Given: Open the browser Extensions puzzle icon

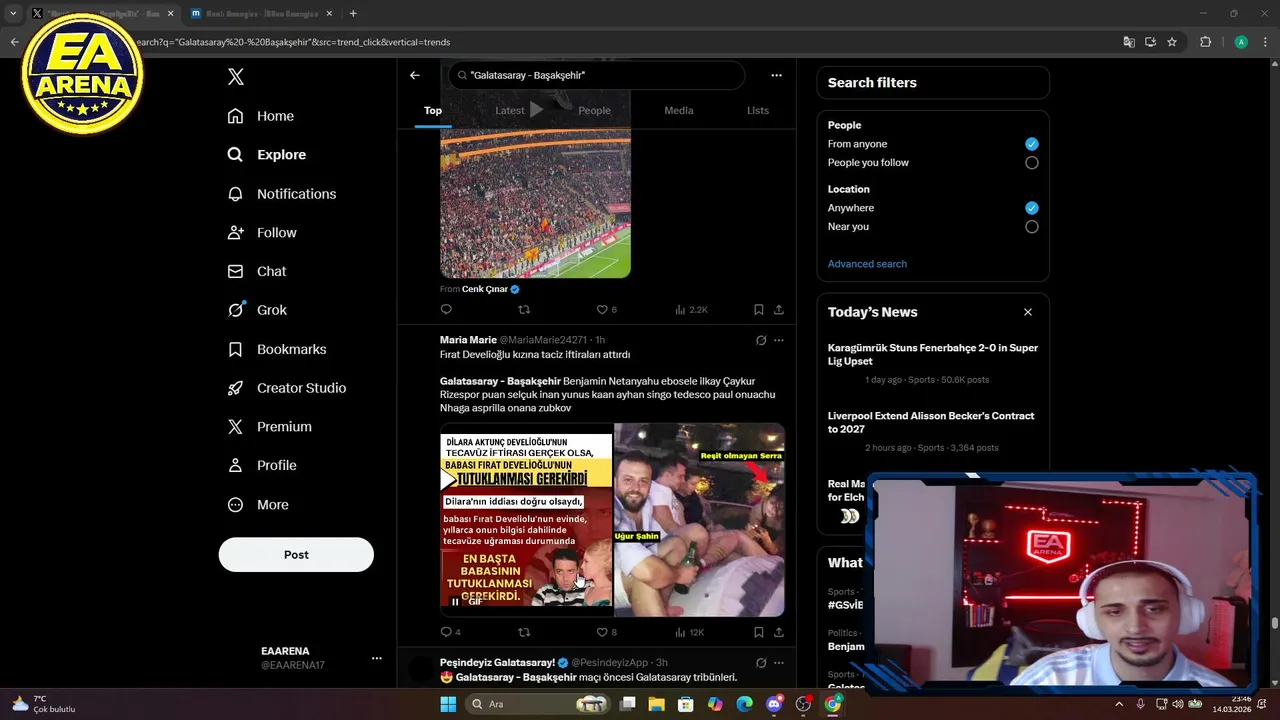Looking at the screenshot, I should click(1205, 42).
